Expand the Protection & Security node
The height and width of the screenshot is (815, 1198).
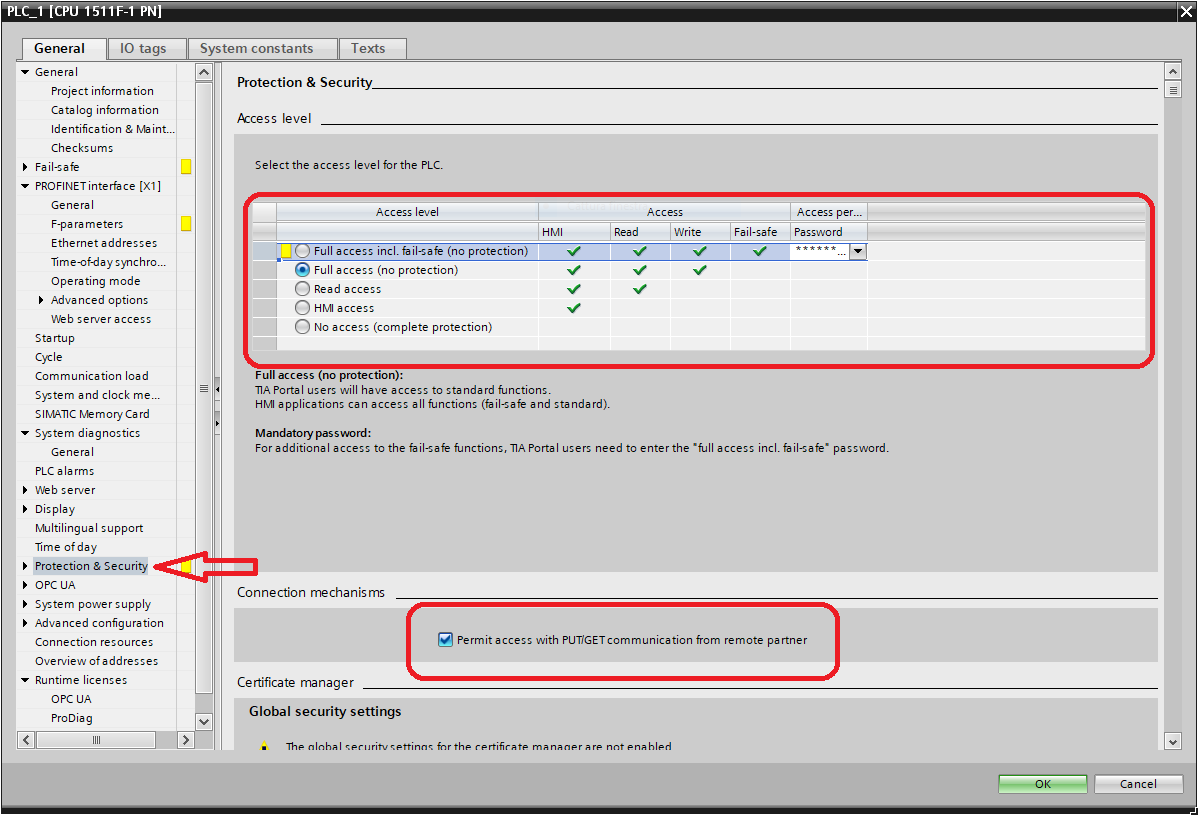point(25,566)
